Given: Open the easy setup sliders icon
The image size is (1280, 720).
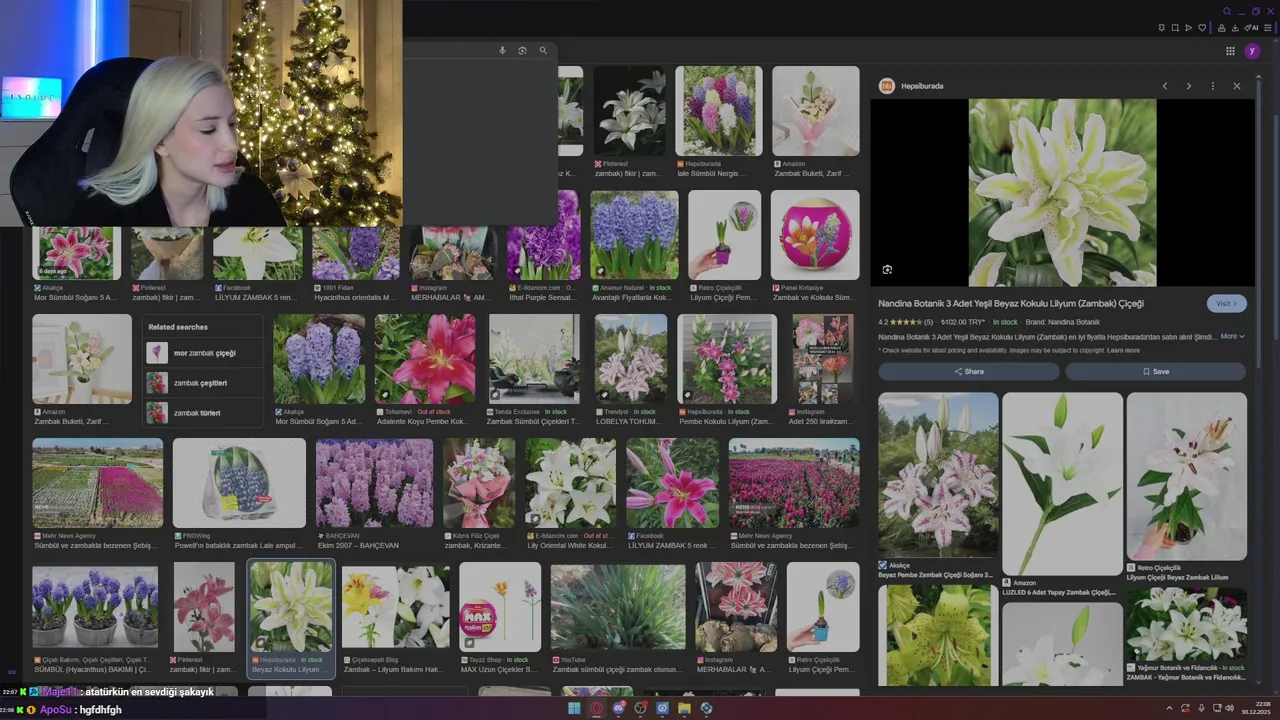Looking at the screenshot, I should 1268,28.
